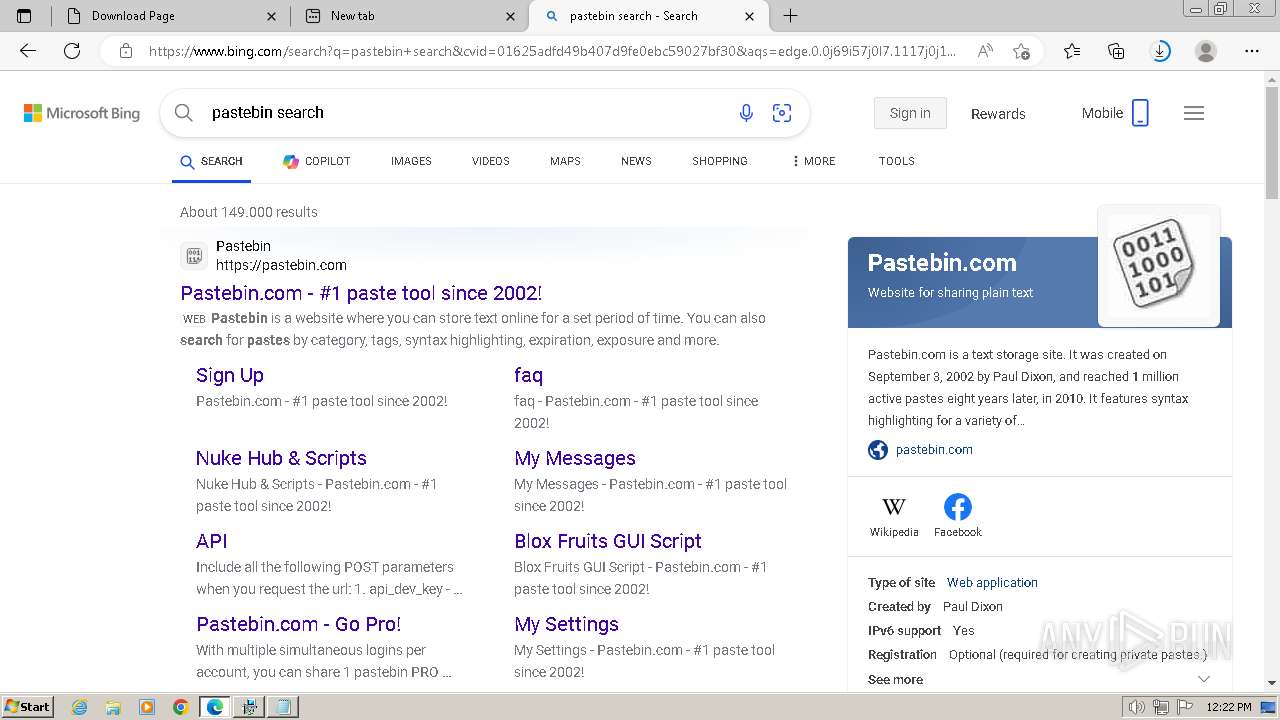The height and width of the screenshot is (720, 1280).
Task: Click inside the Bing search text field
Action: [x=465, y=113]
